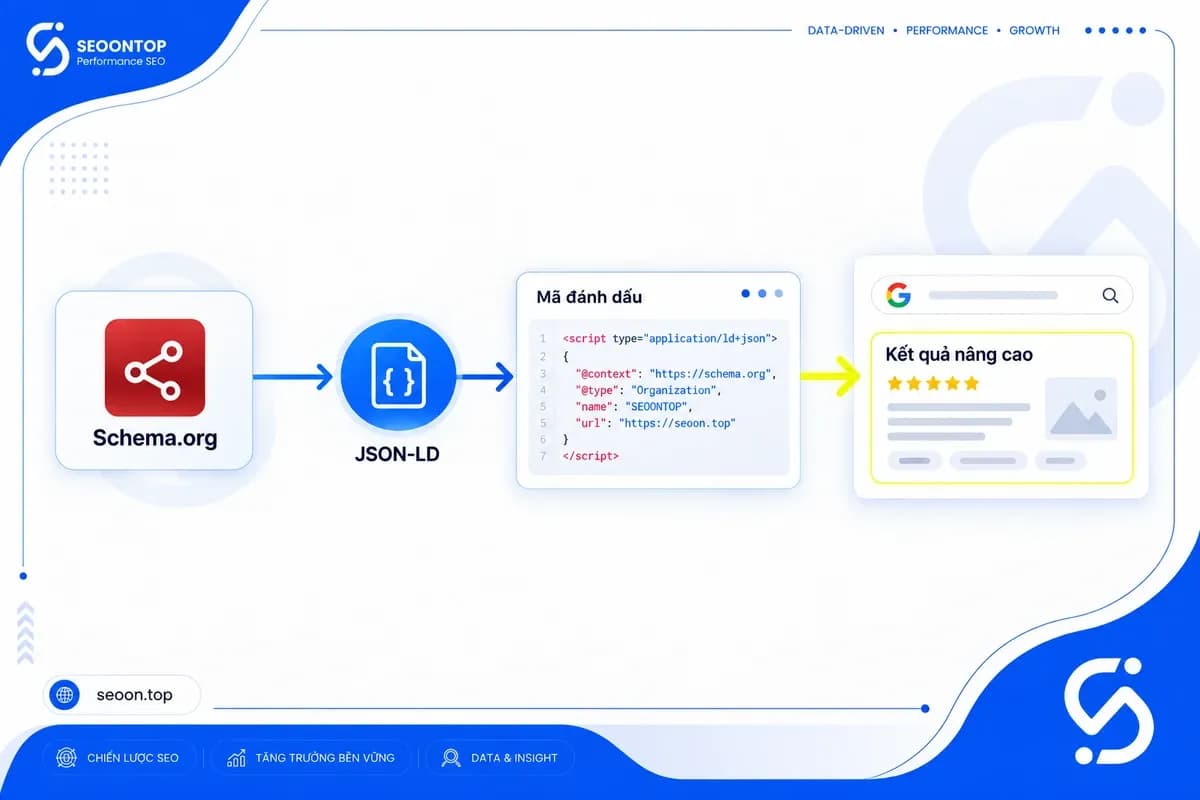Click the red Schema.org share icon
The image size is (1200, 800).
[x=155, y=367]
